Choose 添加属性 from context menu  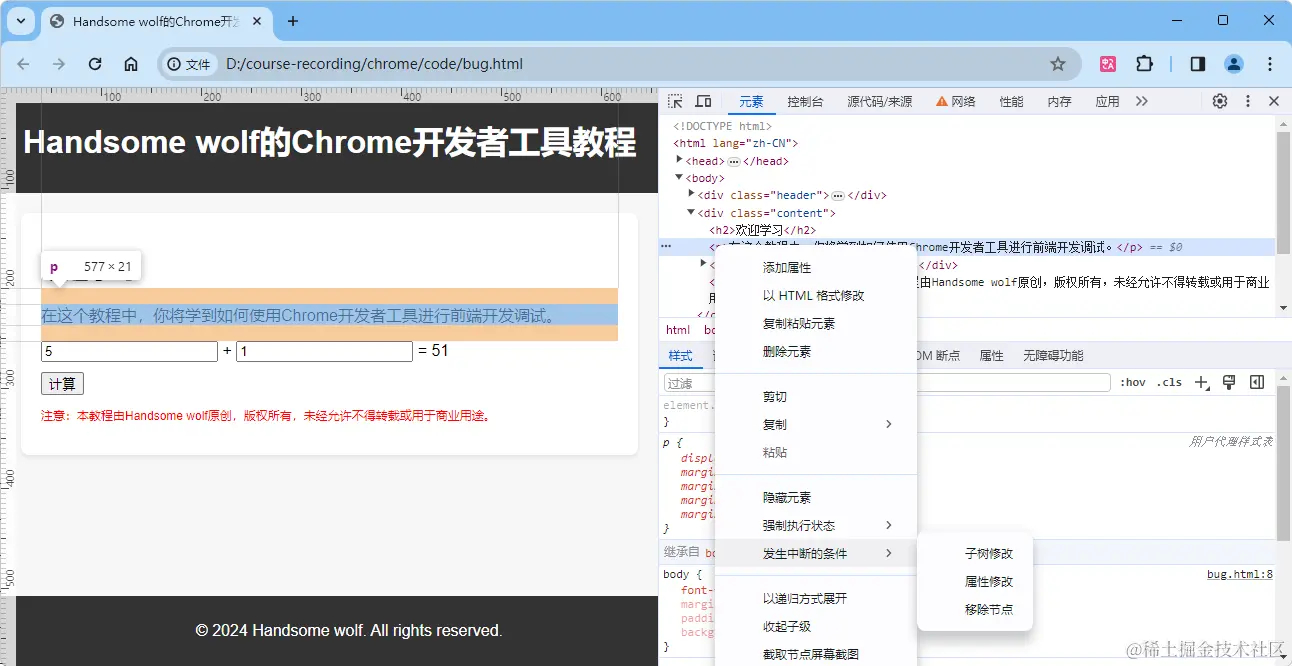[816, 268]
